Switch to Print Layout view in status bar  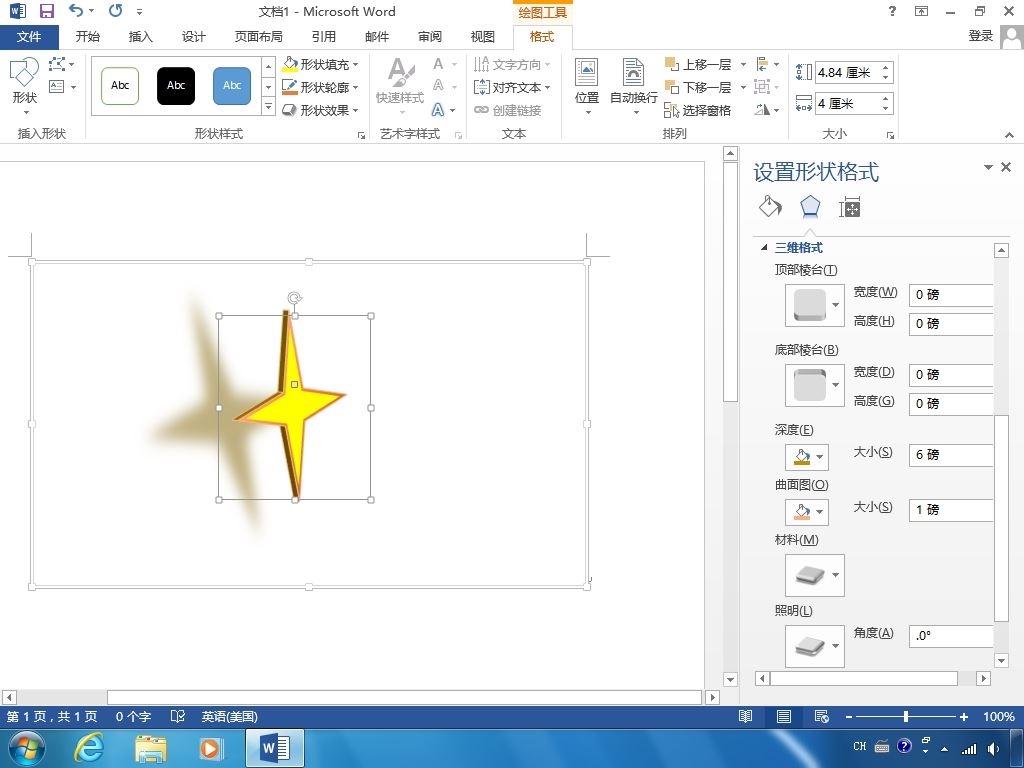(x=784, y=716)
